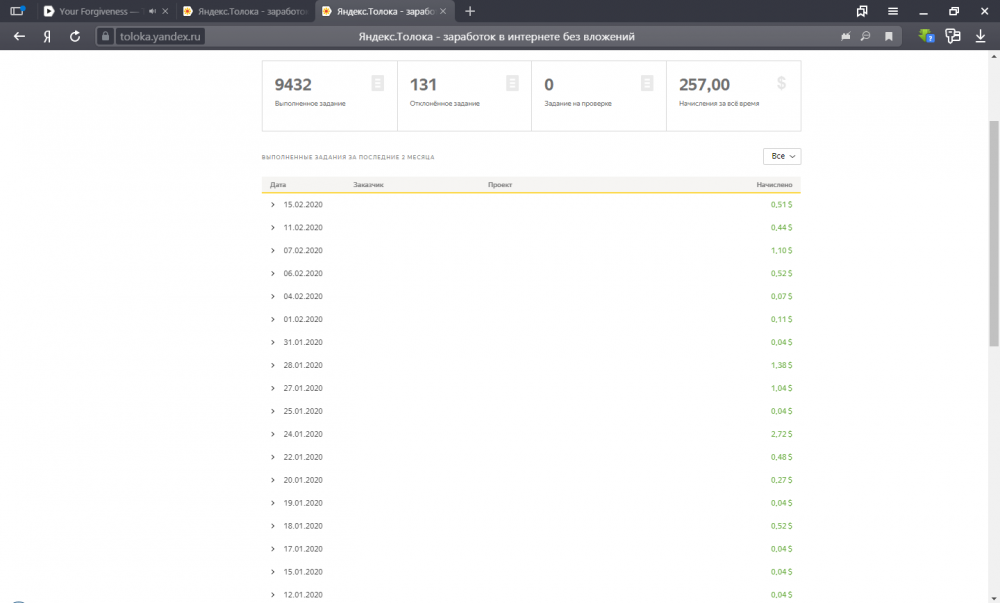Click the 0,51 $ amount for 15.02.2020

(781, 205)
